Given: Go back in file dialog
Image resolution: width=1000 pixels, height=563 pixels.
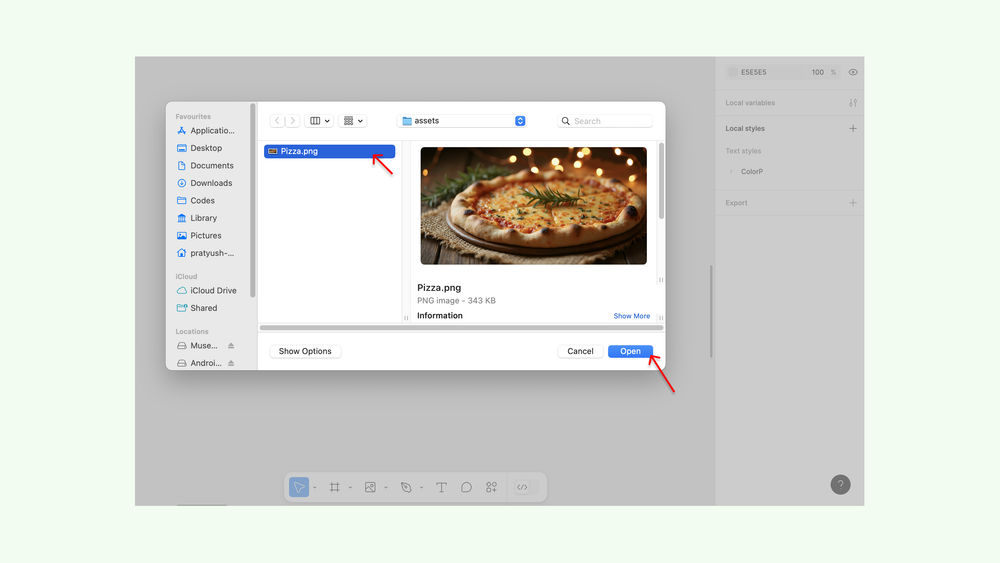Looking at the screenshot, I should coord(277,121).
